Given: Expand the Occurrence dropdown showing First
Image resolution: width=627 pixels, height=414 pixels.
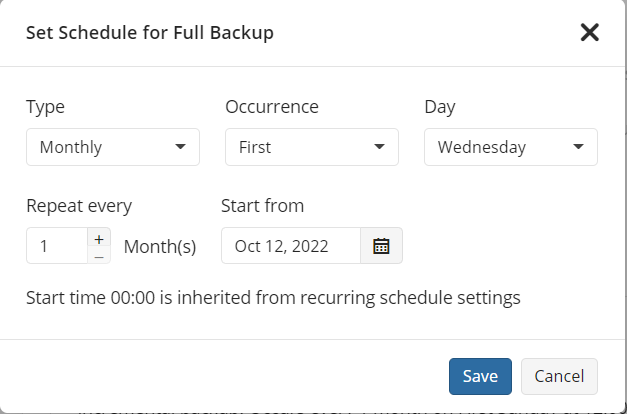Looking at the screenshot, I should (x=312, y=147).
